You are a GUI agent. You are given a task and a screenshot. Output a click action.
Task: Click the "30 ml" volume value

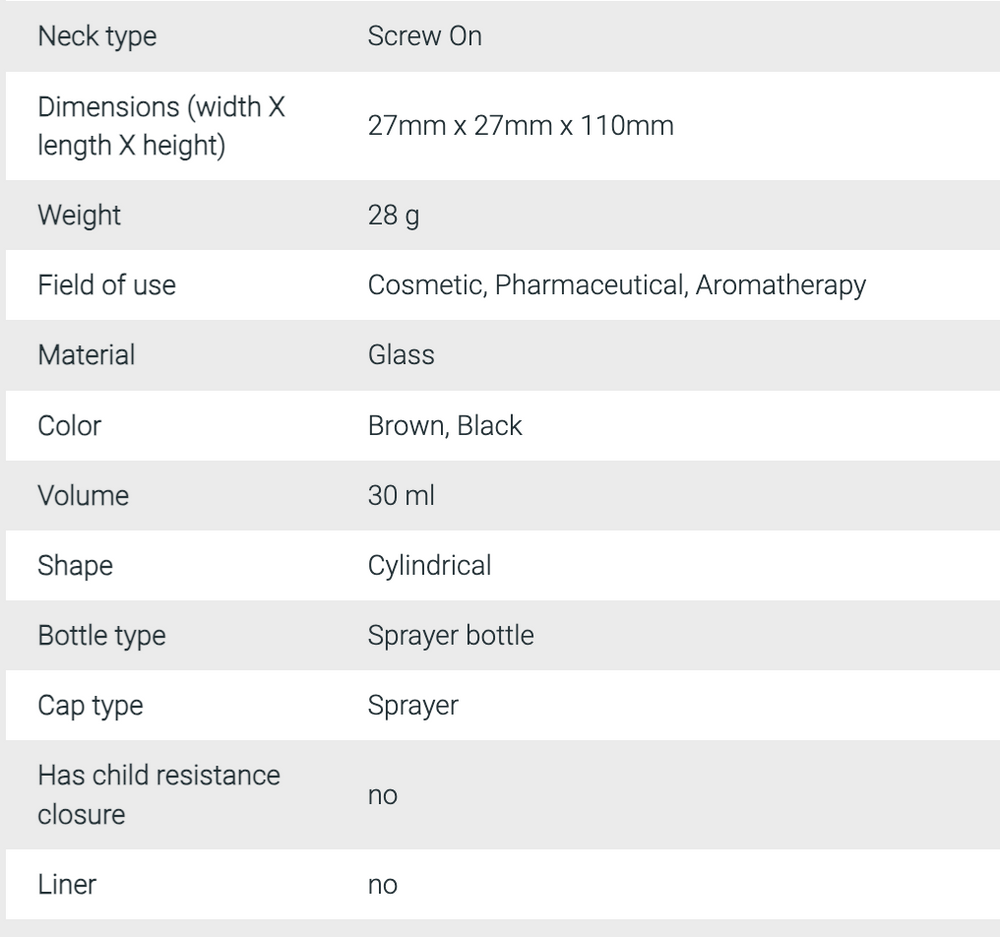pyautogui.click(x=401, y=495)
